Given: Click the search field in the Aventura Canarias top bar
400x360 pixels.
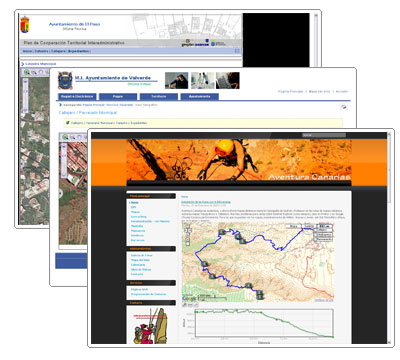Looking at the screenshot, I should click(x=323, y=135).
